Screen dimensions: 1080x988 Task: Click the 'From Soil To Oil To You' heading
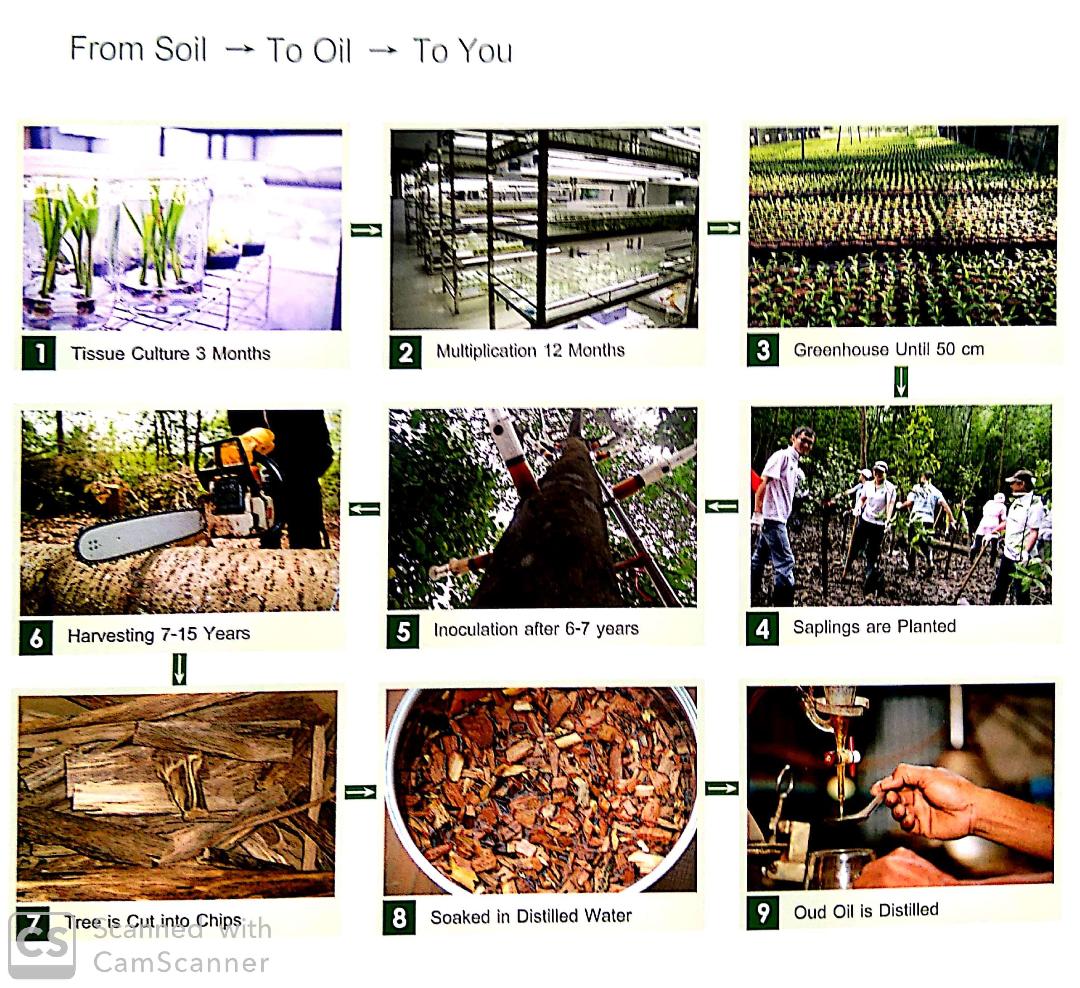tap(291, 50)
